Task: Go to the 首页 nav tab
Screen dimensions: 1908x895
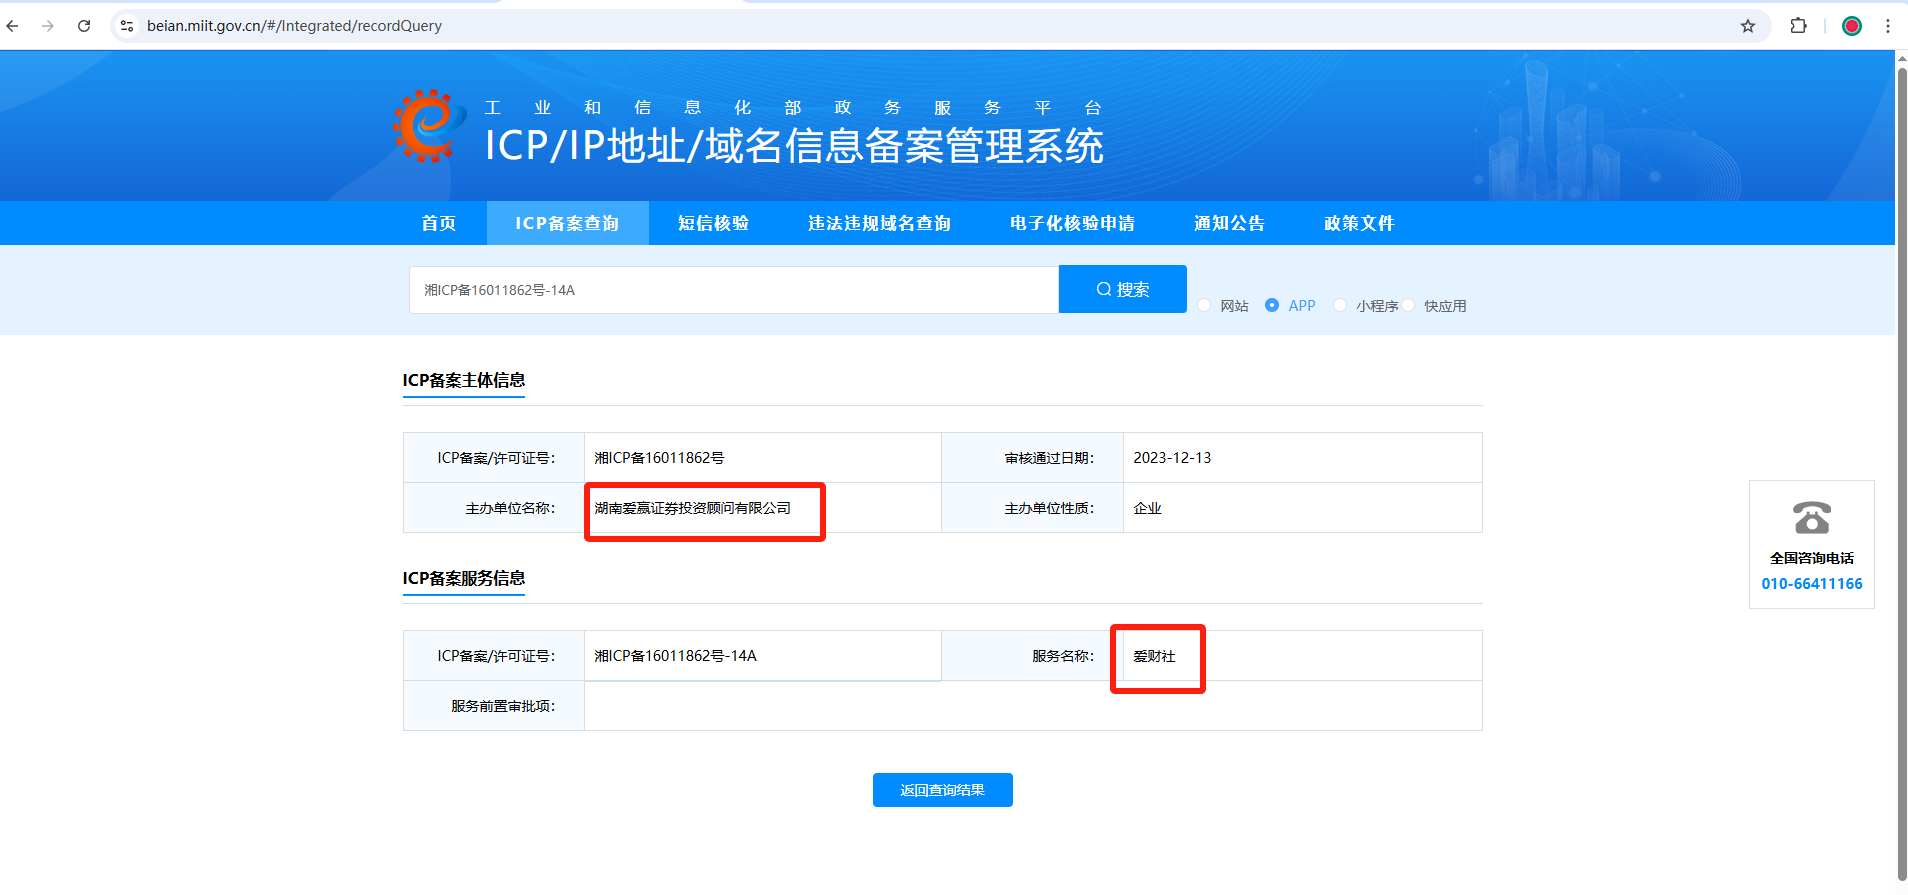Action: pos(439,223)
